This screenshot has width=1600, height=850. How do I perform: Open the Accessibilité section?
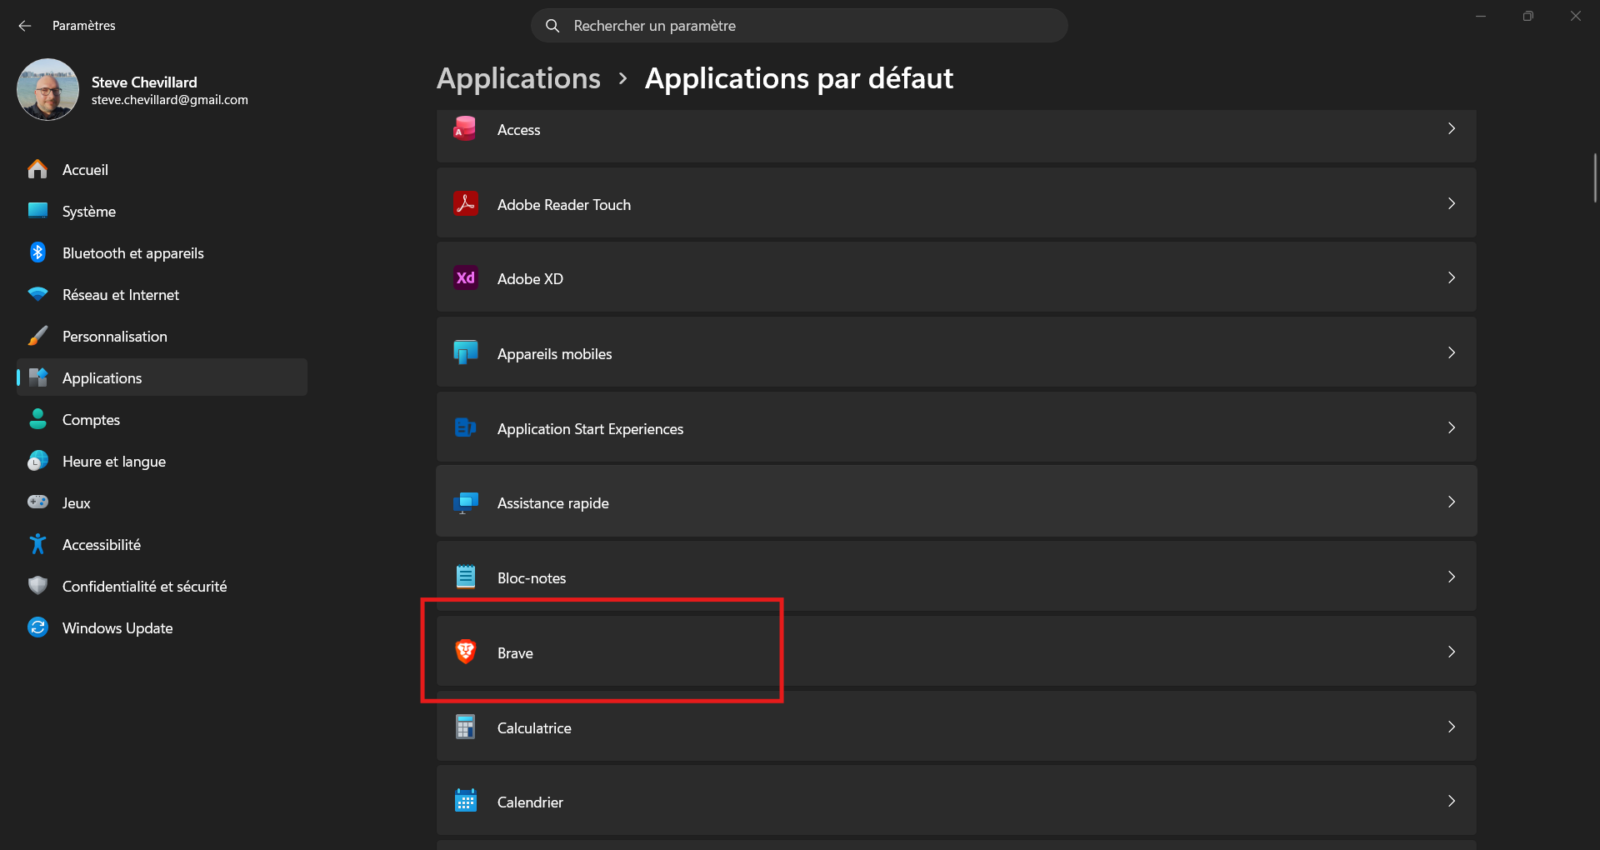click(x=162, y=544)
